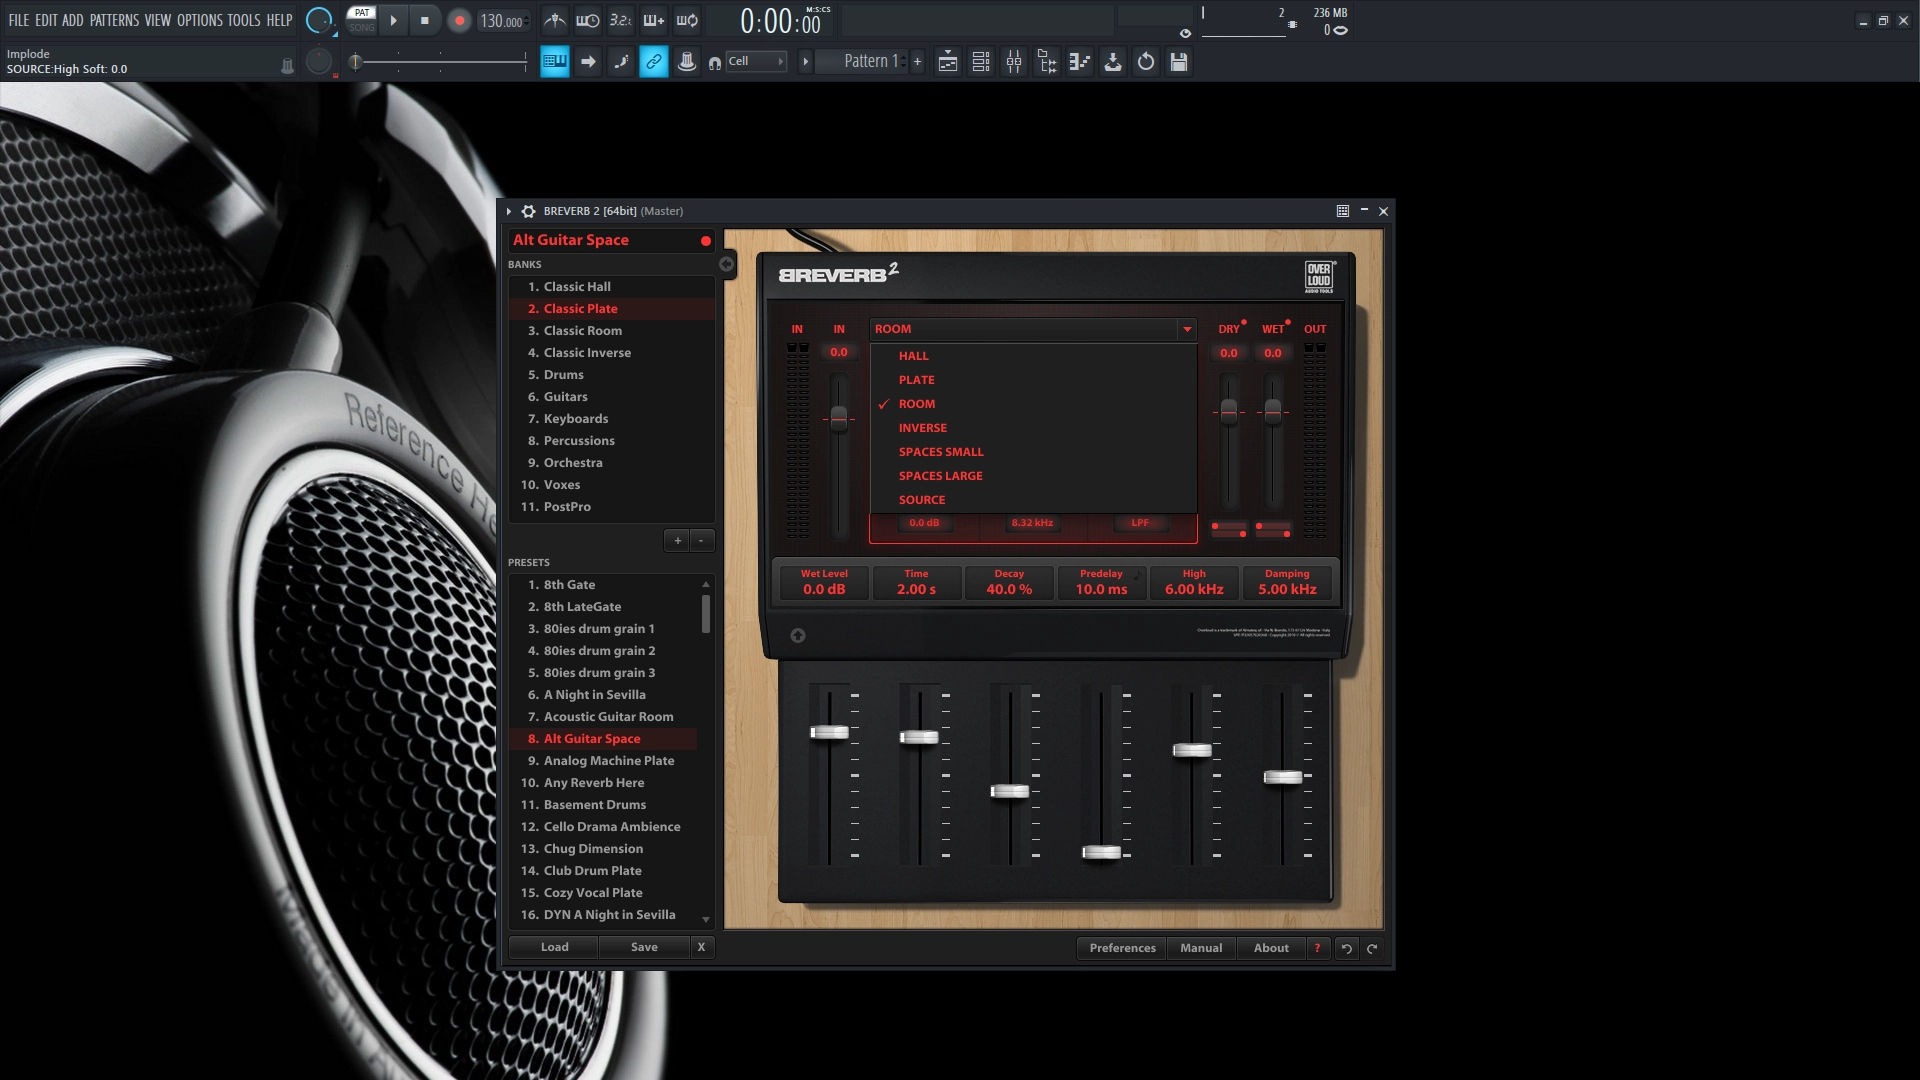
Task: Click the IN level fader handle
Action: [x=839, y=419]
